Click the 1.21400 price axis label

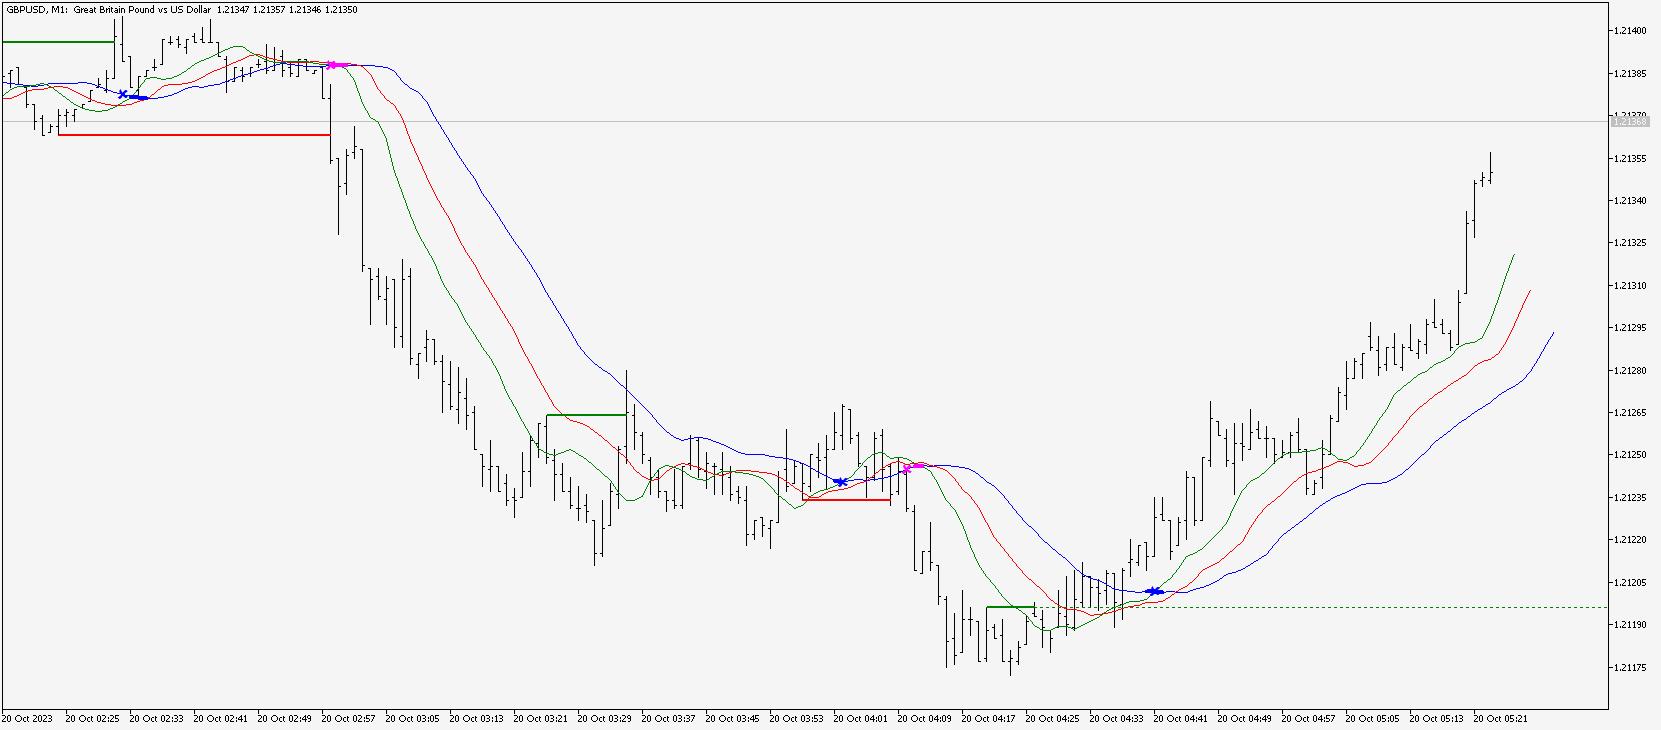[x=1629, y=31]
